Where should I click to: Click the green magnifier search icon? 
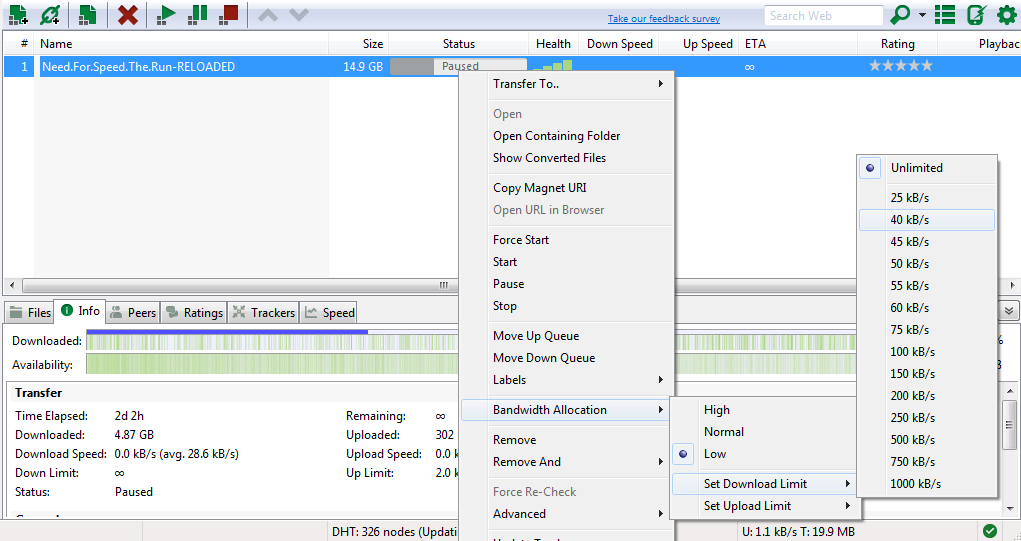(x=901, y=14)
